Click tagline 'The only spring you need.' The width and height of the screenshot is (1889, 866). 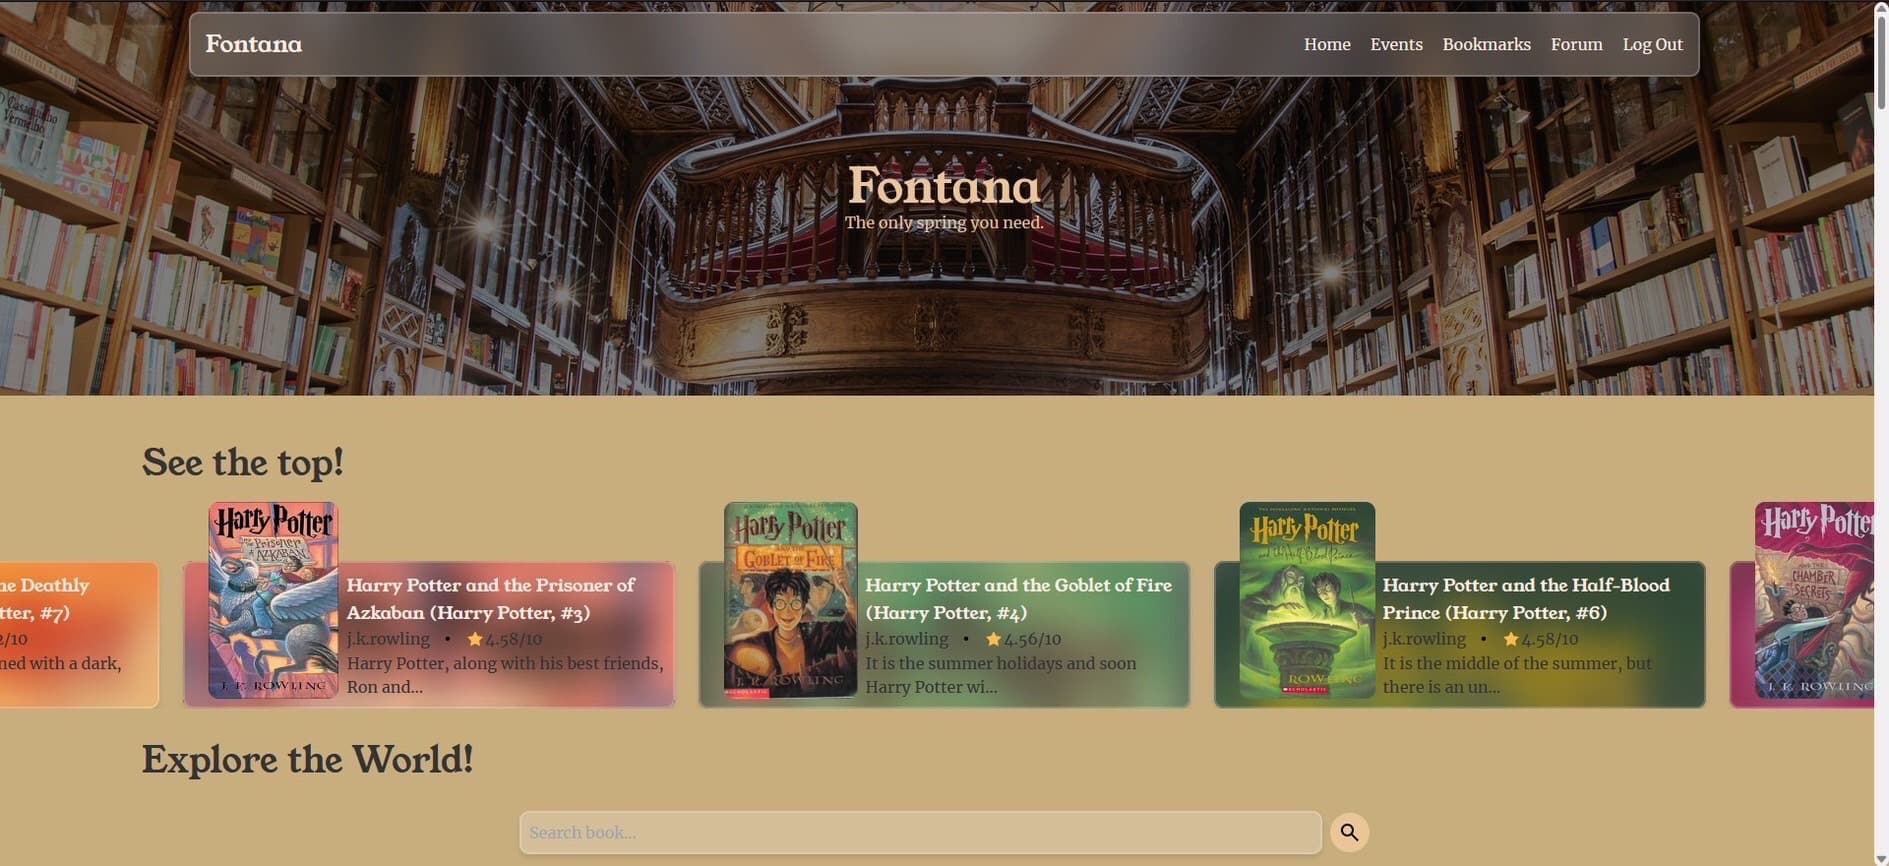(944, 222)
